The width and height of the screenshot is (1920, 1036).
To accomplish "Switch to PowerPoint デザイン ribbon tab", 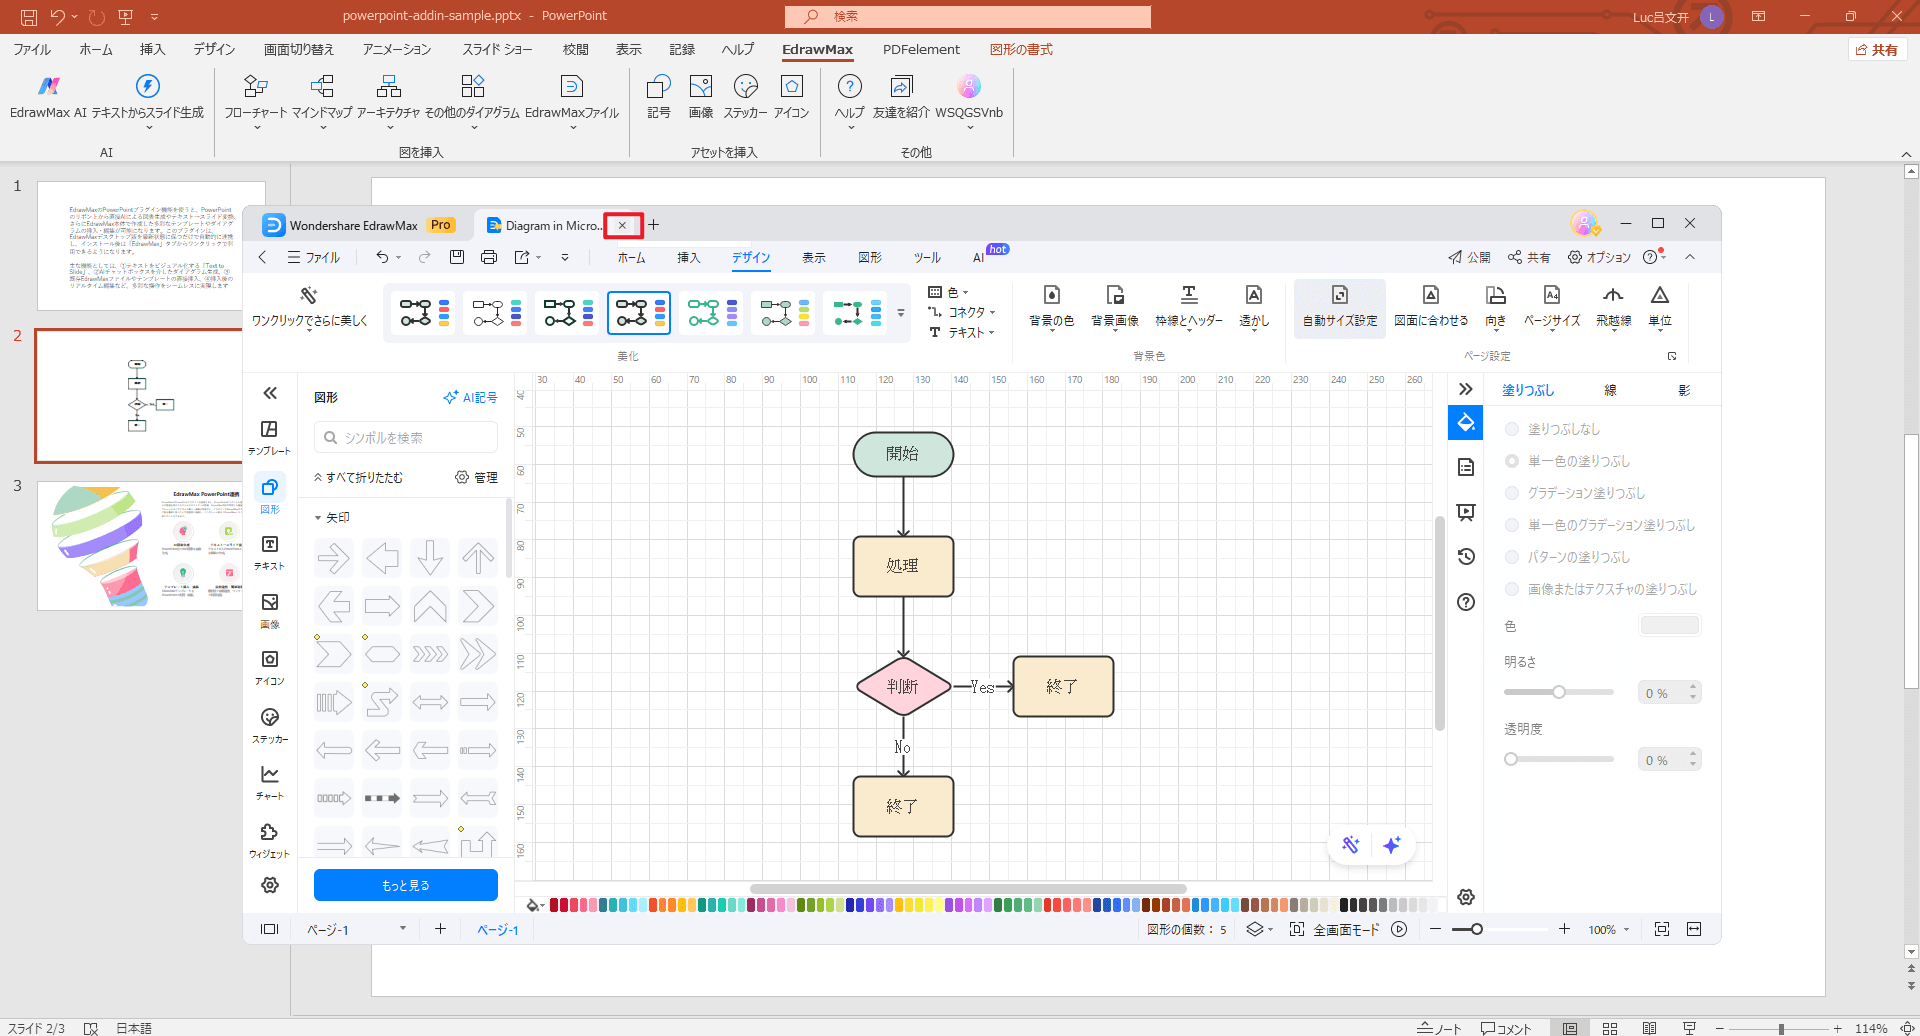I will (x=214, y=49).
